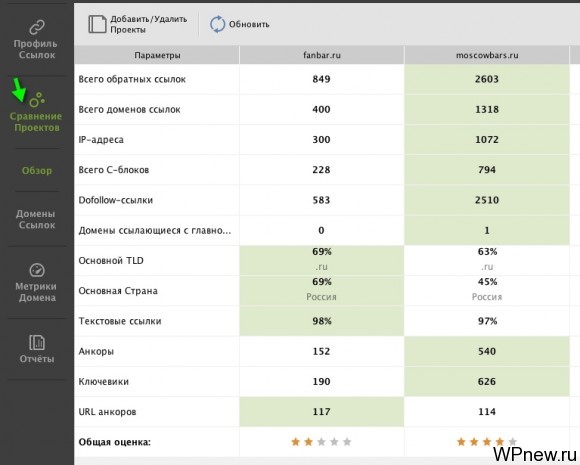Open the Обзор sidebar section
The width and height of the screenshot is (580, 465).
(37, 171)
